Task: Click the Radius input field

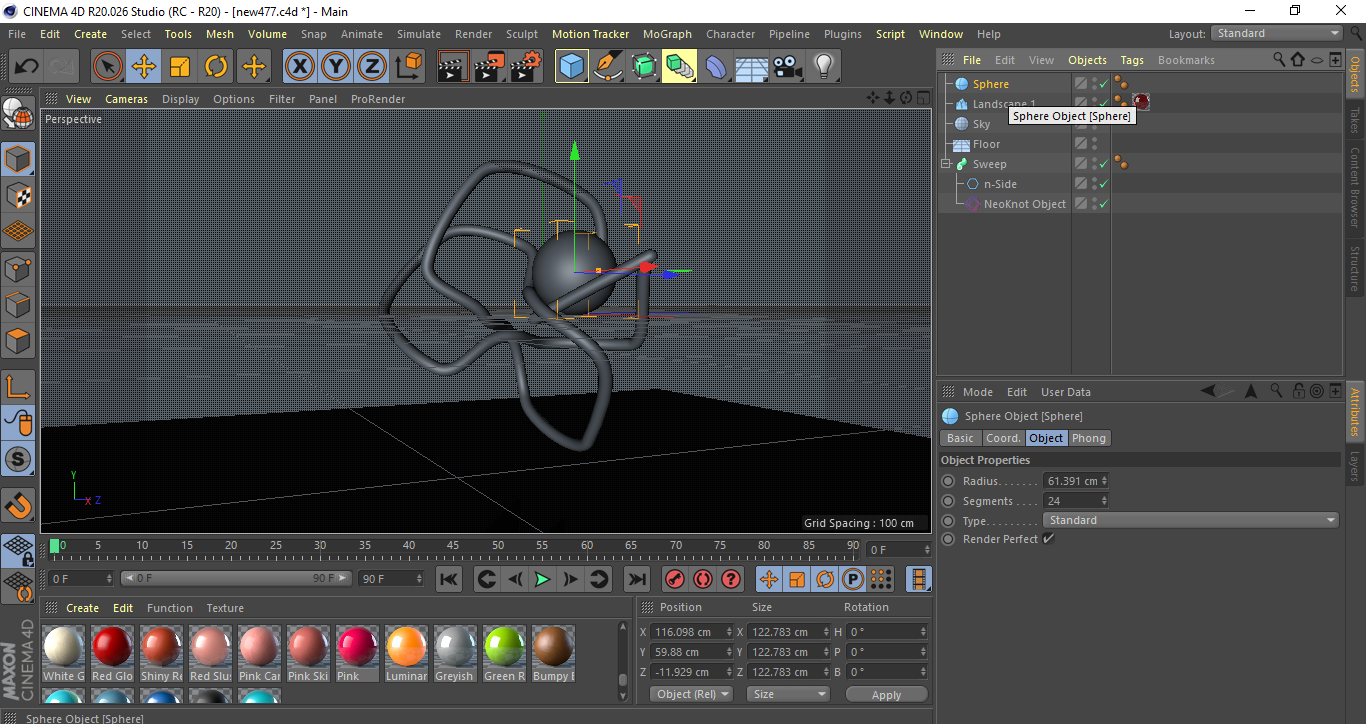Action: pos(1076,481)
